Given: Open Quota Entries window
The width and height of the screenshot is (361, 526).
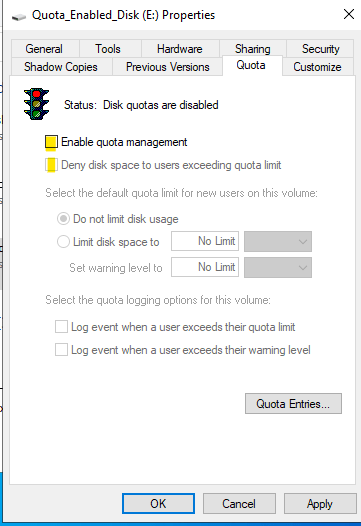Looking at the screenshot, I should click(x=293, y=404).
